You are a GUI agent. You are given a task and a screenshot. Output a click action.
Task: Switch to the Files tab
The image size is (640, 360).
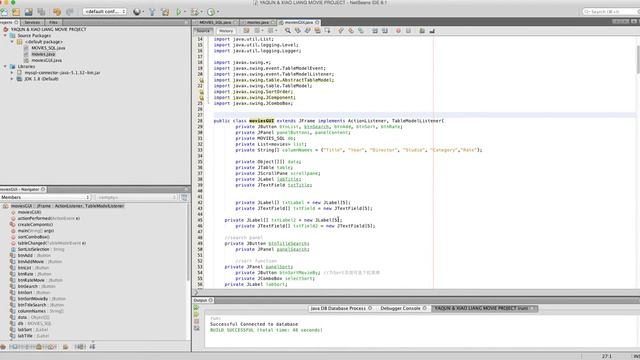[53, 22]
